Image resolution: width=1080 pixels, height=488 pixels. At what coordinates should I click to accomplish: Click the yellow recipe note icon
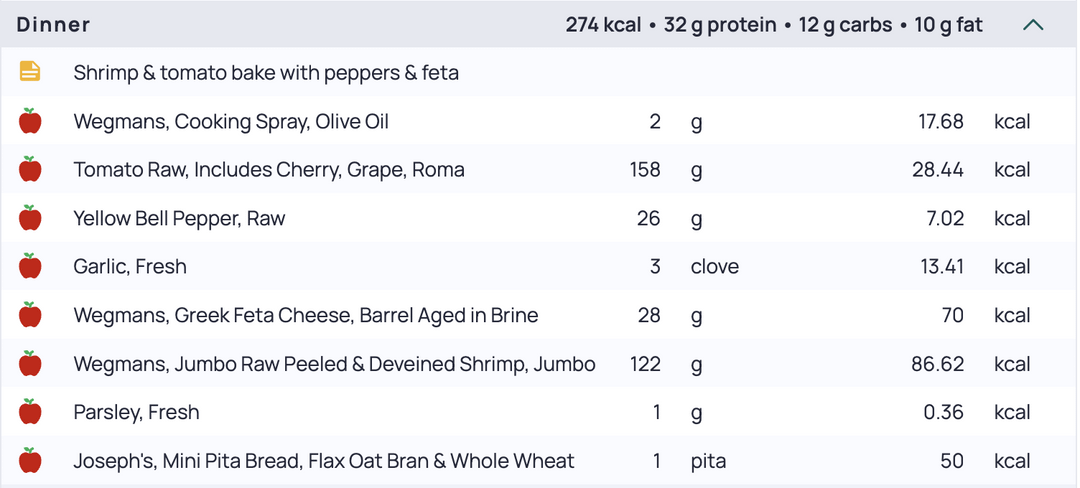(30, 72)
